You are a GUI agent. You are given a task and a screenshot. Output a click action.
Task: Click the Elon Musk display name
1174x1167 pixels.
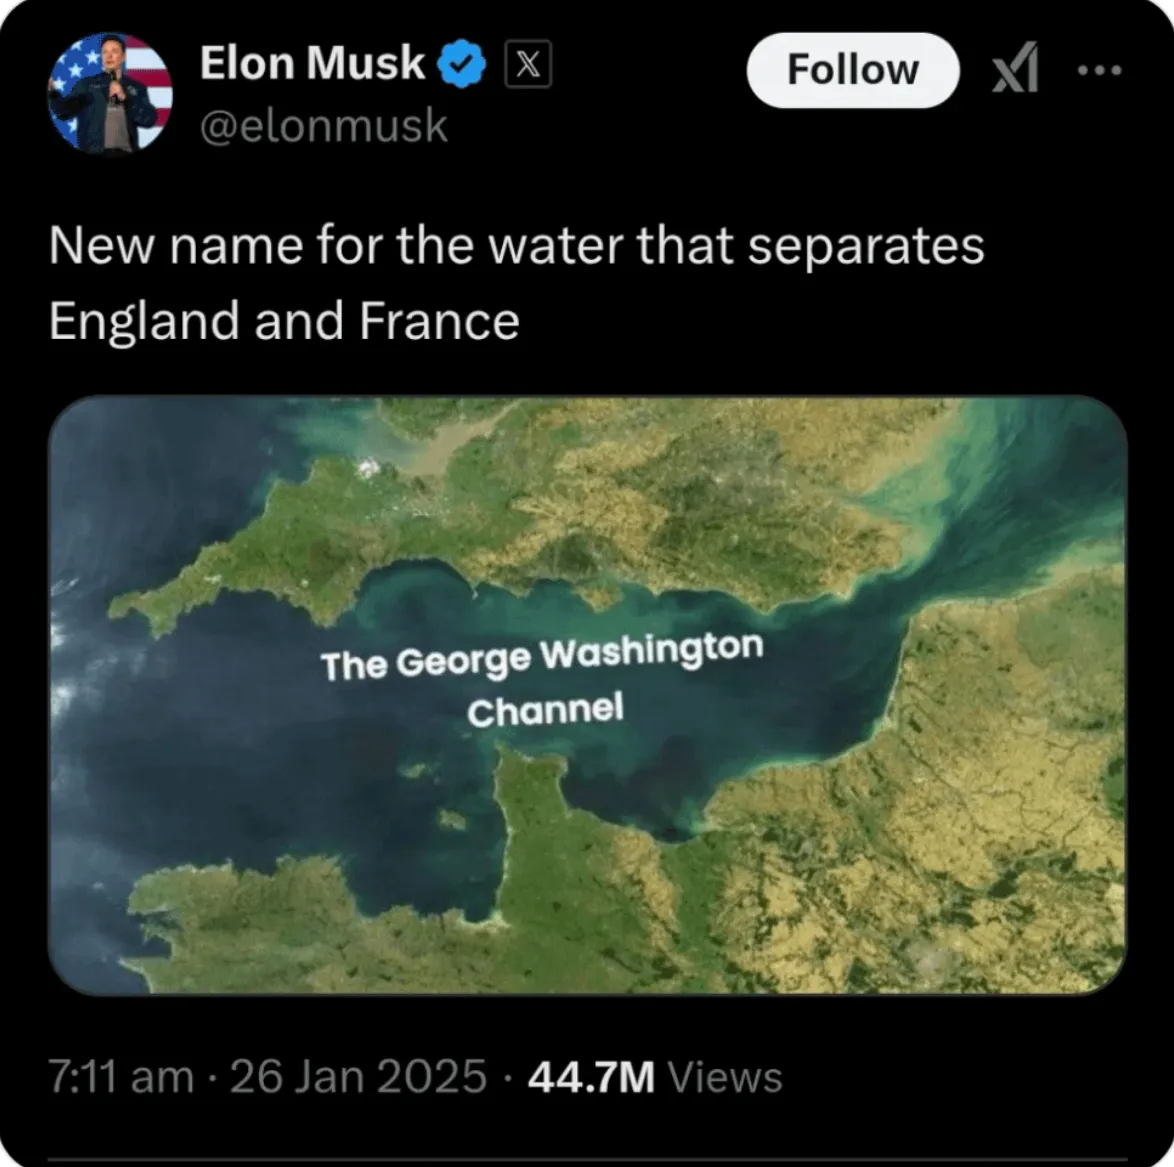coord(312,64)
